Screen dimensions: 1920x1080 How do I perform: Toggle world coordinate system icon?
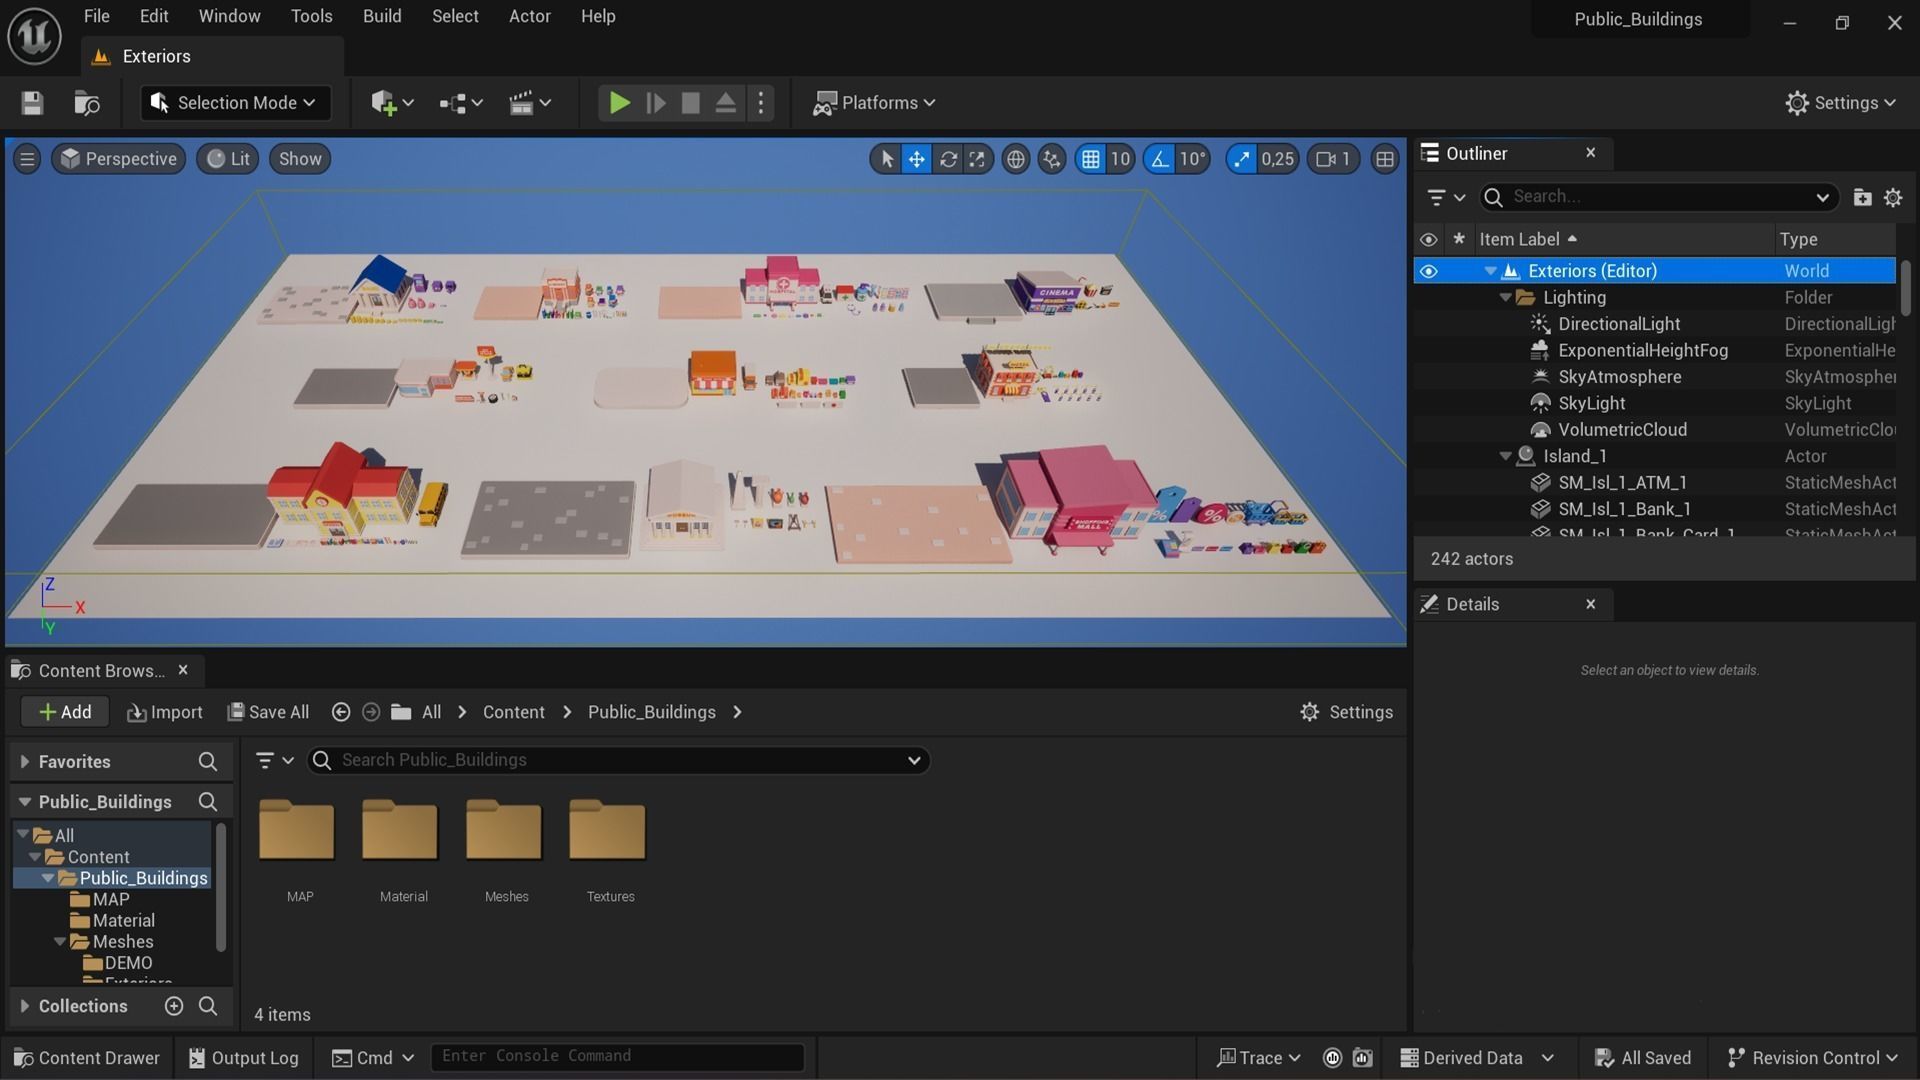[x=1015, y=159]
